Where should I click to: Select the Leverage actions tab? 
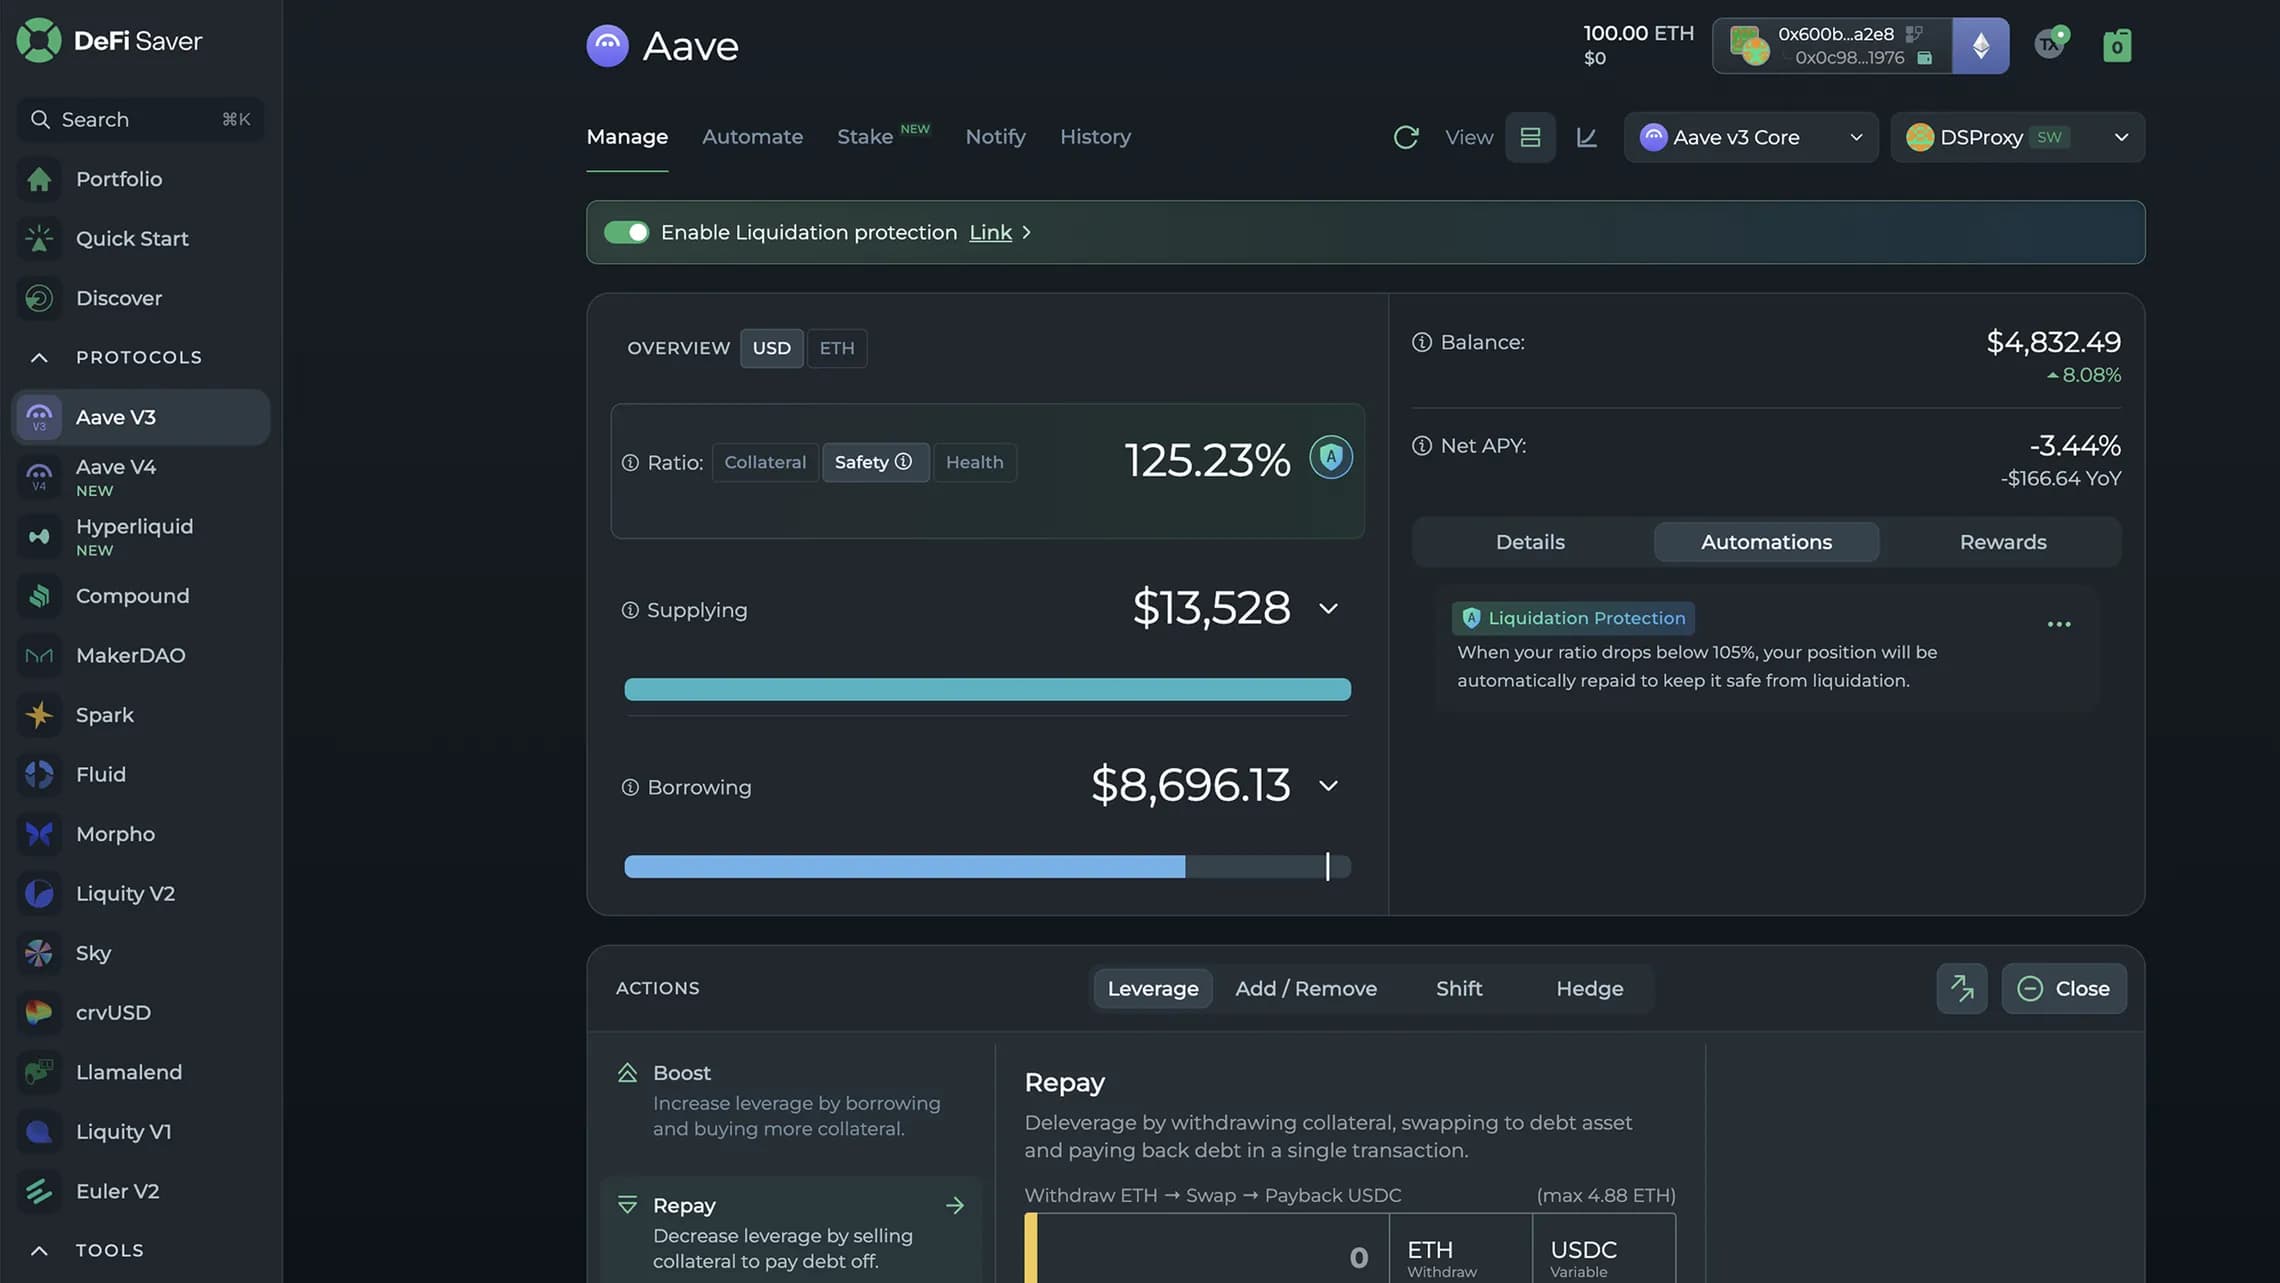(1152, 989)
